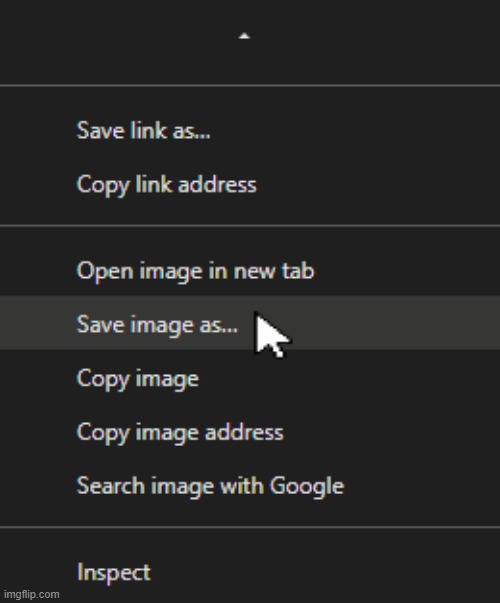500x603 pixels.
Task: Open Inspect developer tools entry
Action: (250, 572)
